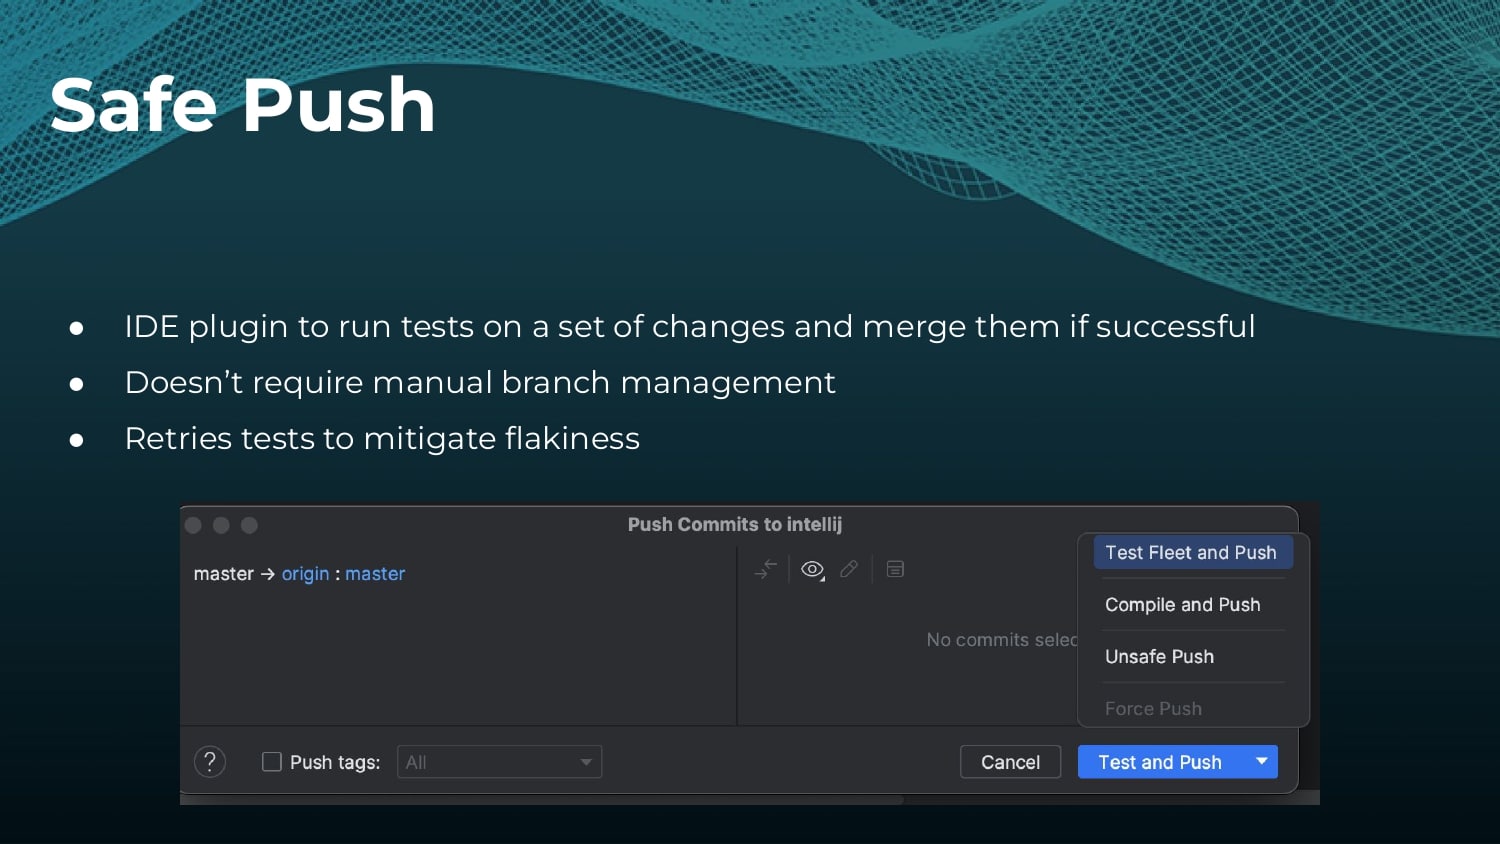Screen dimensions: 1500x844
Task: Toggle the eye view options icon
Action: click(x=812, y=569)
